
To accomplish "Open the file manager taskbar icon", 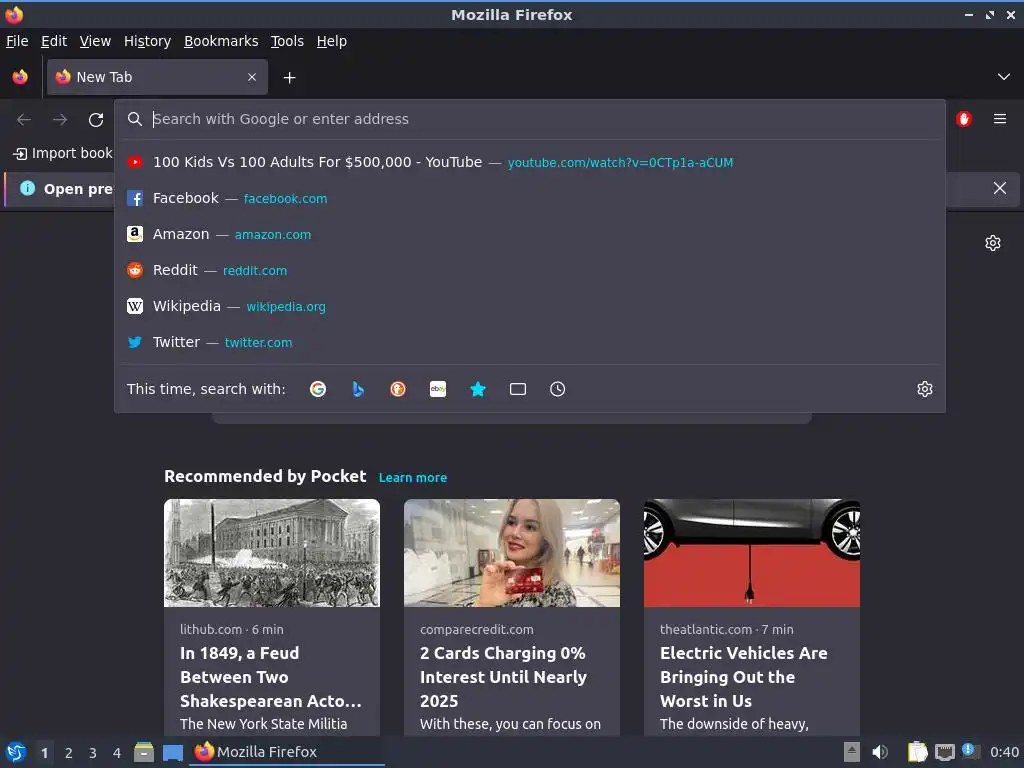I will coord(144,752).
